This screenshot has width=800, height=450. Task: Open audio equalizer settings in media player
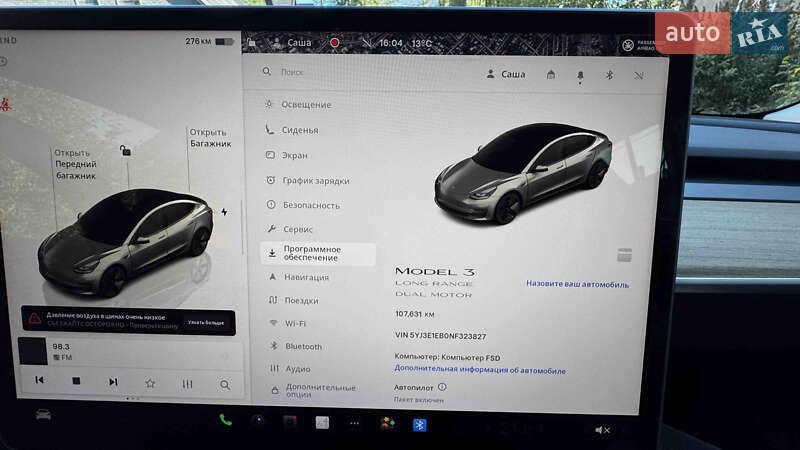(187, 383)
